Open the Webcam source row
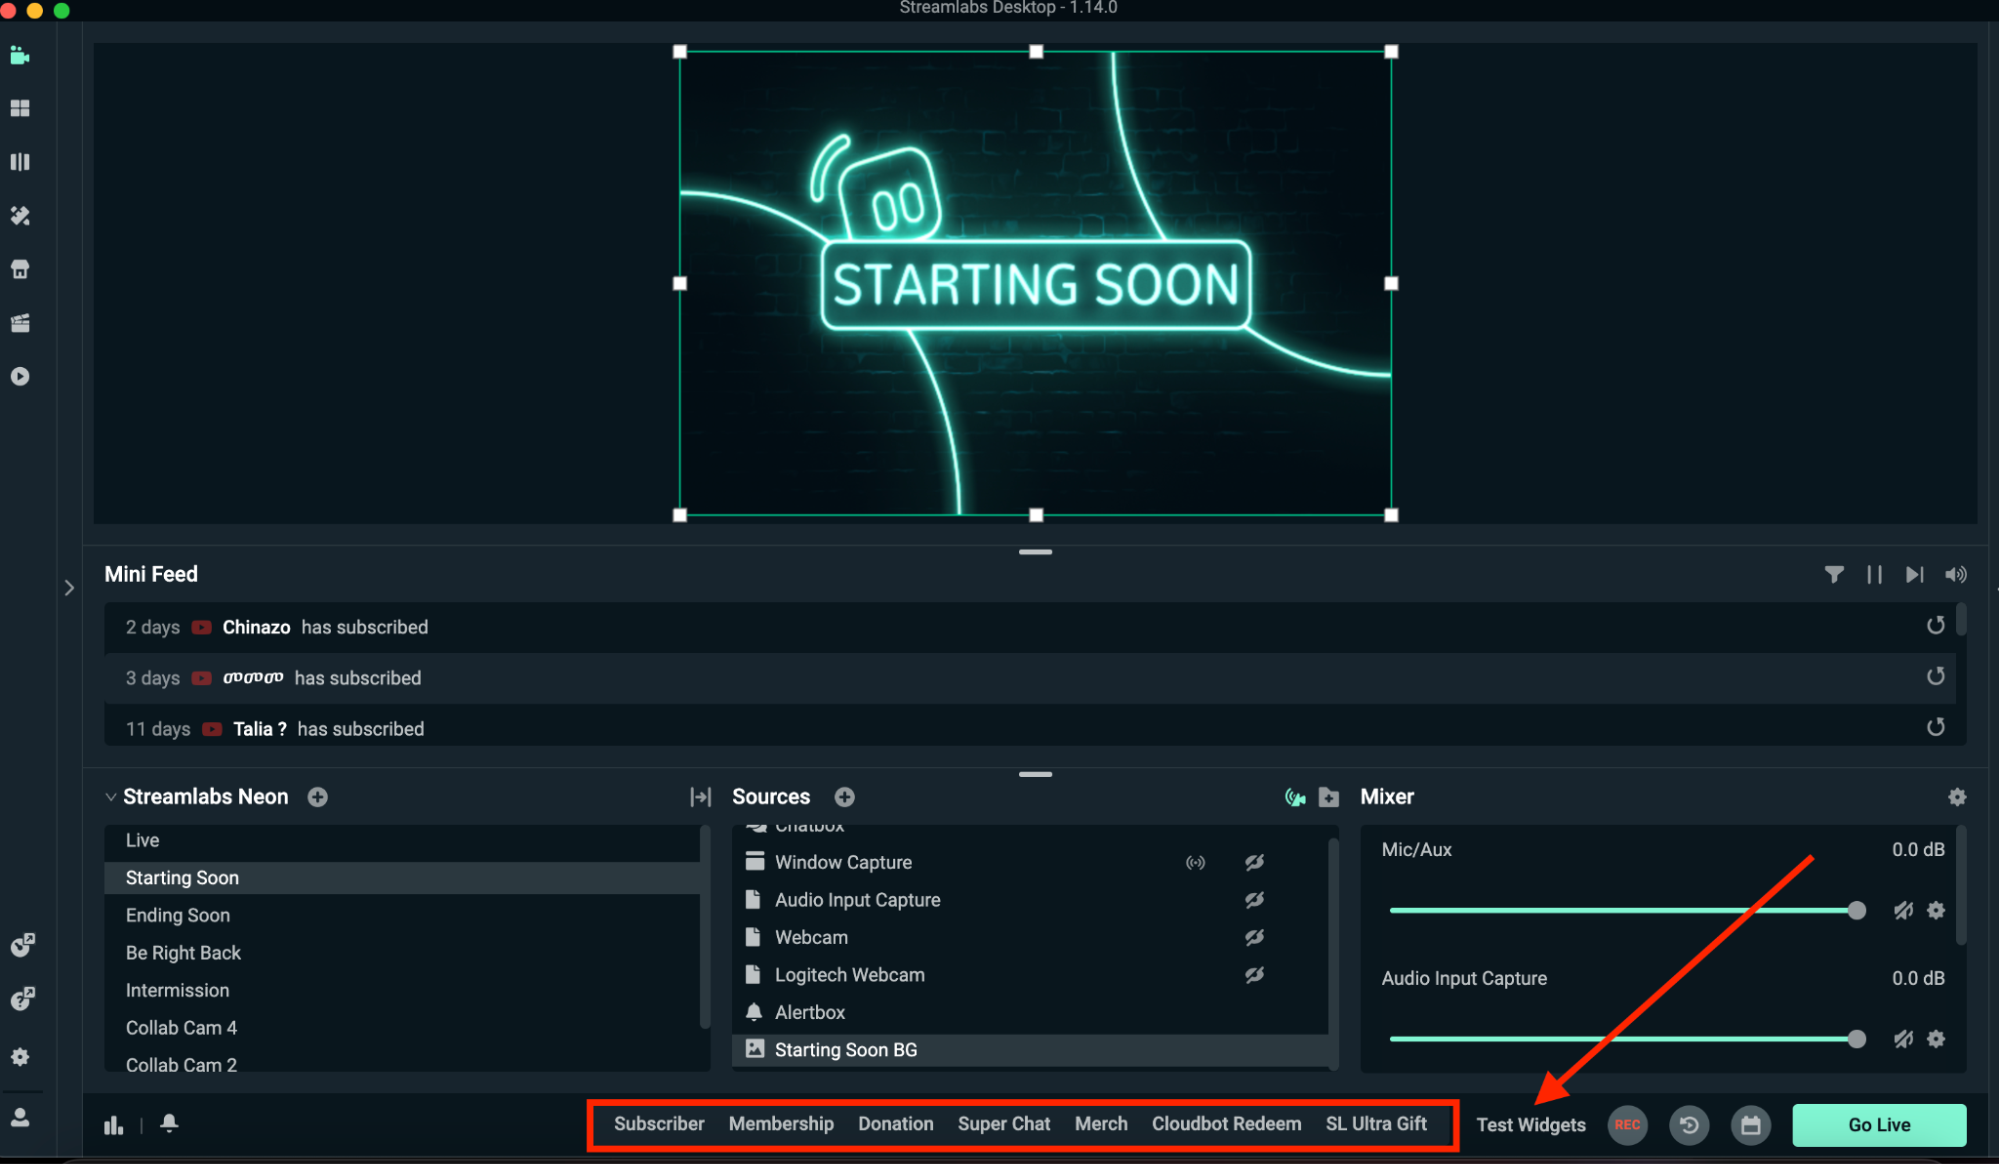 [1030, 937]
